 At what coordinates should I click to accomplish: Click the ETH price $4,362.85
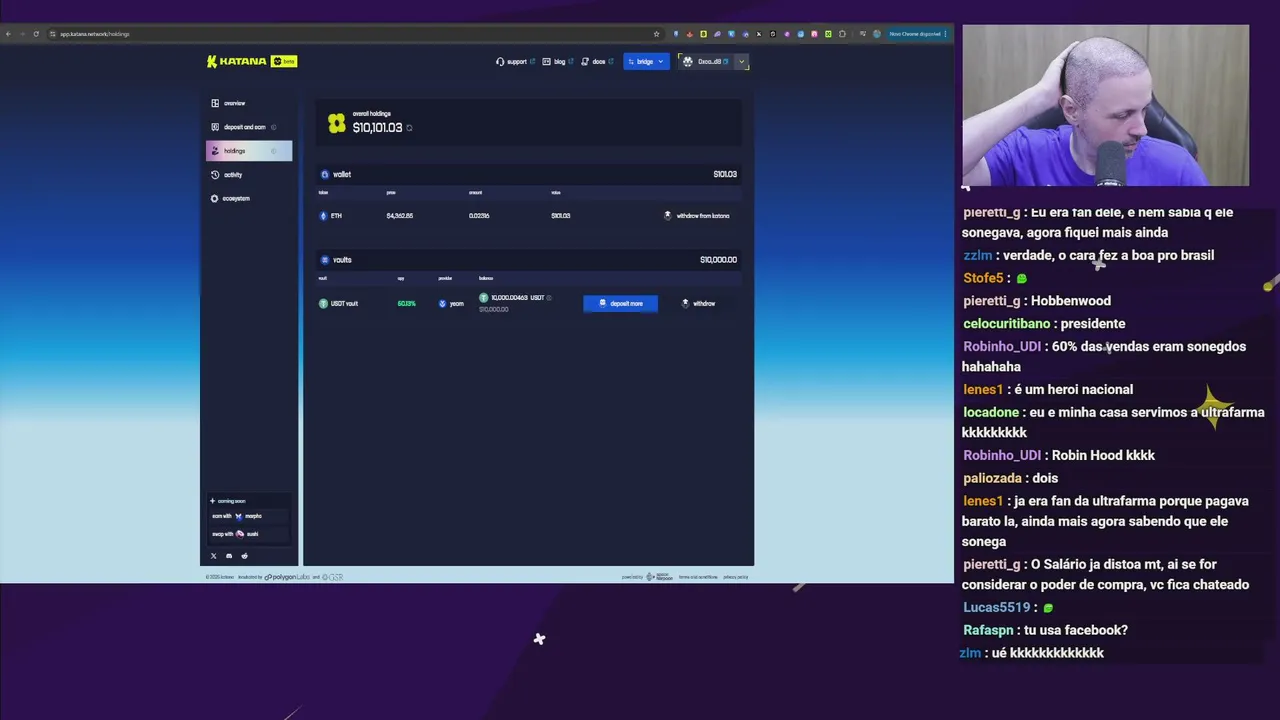(400, 216)
